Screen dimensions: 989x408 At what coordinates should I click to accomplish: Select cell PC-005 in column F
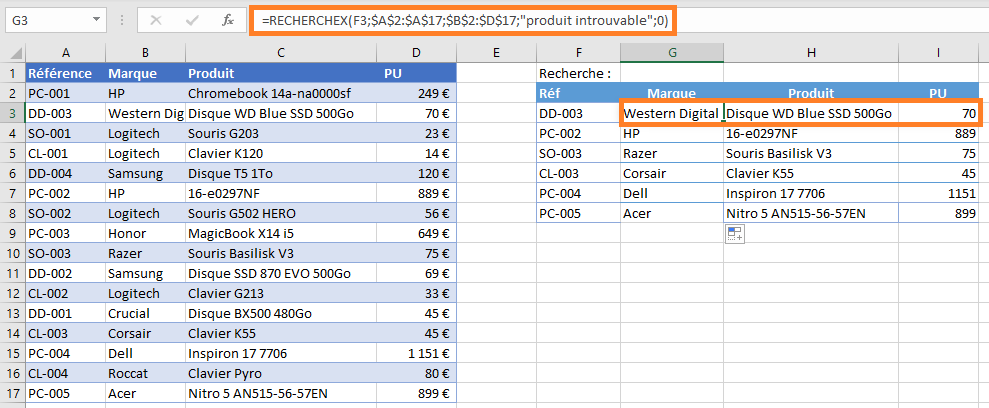(x=578, y=214)
